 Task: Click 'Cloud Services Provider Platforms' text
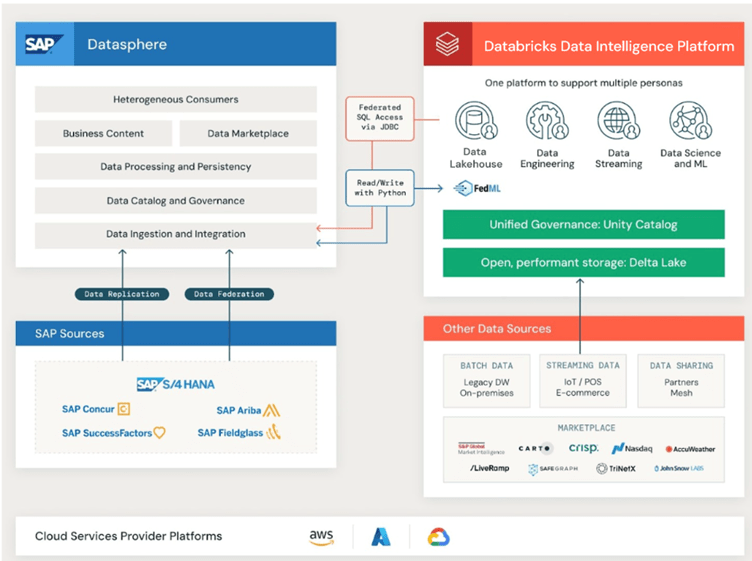[129, 536]
